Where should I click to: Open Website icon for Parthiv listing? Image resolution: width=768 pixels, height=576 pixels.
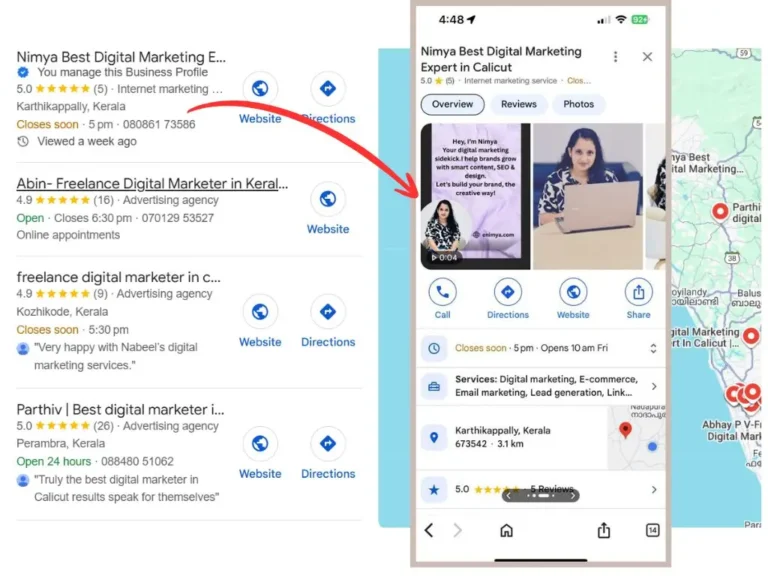point(260,443)
